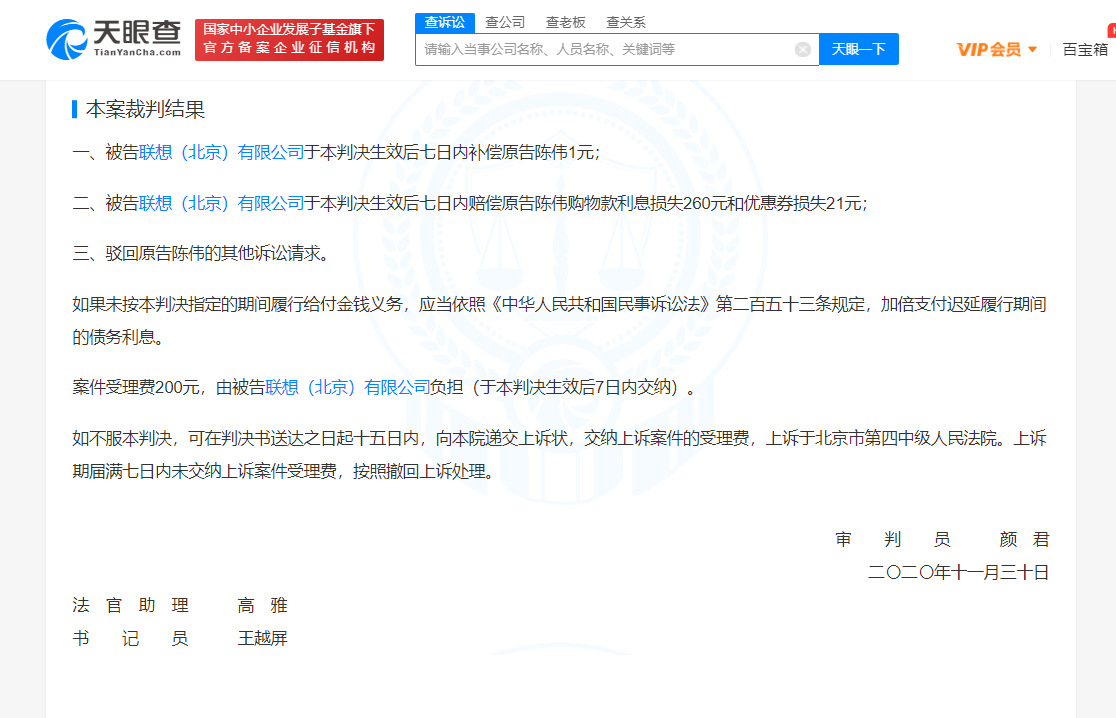The width and height of the screenshot is (1116, 718).
Task: Click the date 二〇二〇年十一月三十日
Action: click(958, 572)
